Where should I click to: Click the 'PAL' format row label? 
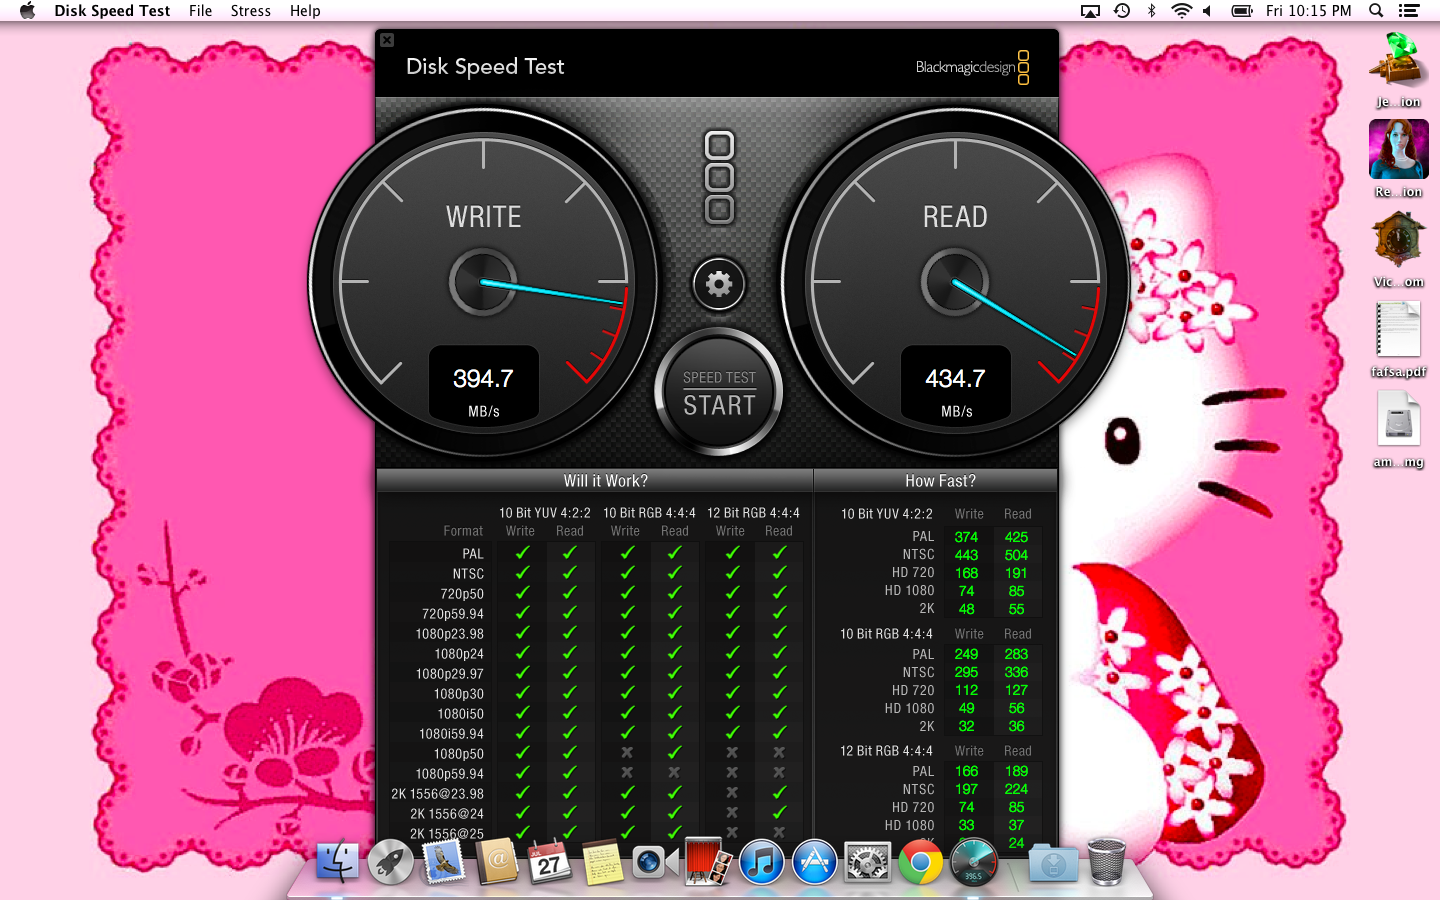point(473,553)
